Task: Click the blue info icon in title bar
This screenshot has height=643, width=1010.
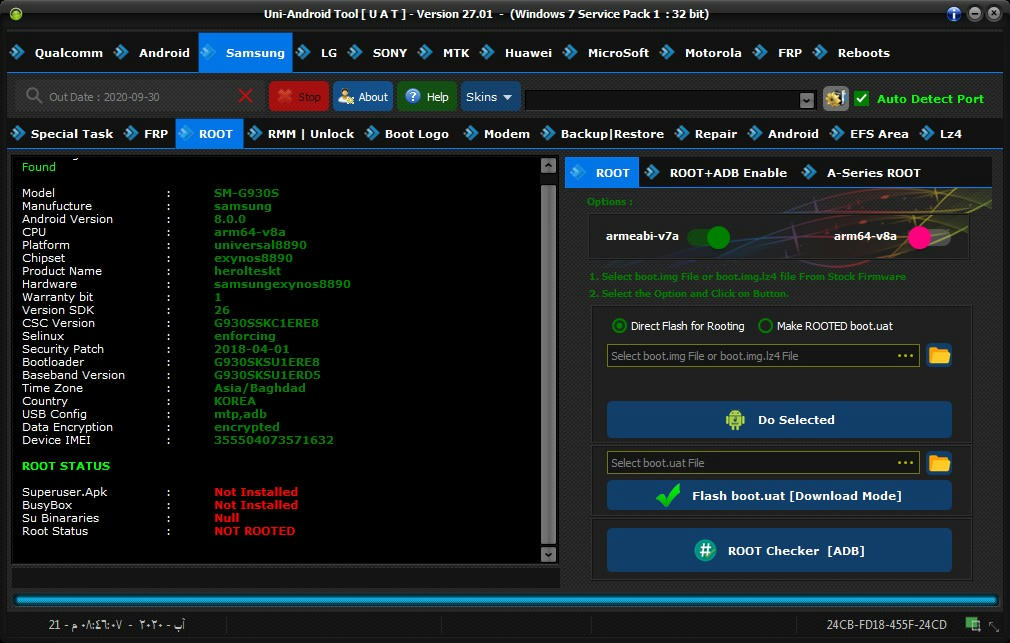Action: [954, 14]
